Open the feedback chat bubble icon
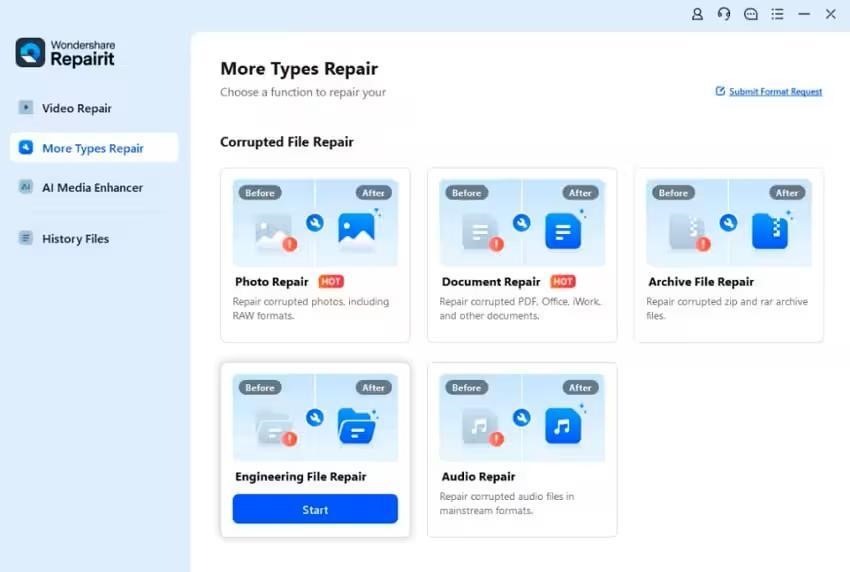The height and width of the screenshot is (572, 850). (x=751, y=14)
